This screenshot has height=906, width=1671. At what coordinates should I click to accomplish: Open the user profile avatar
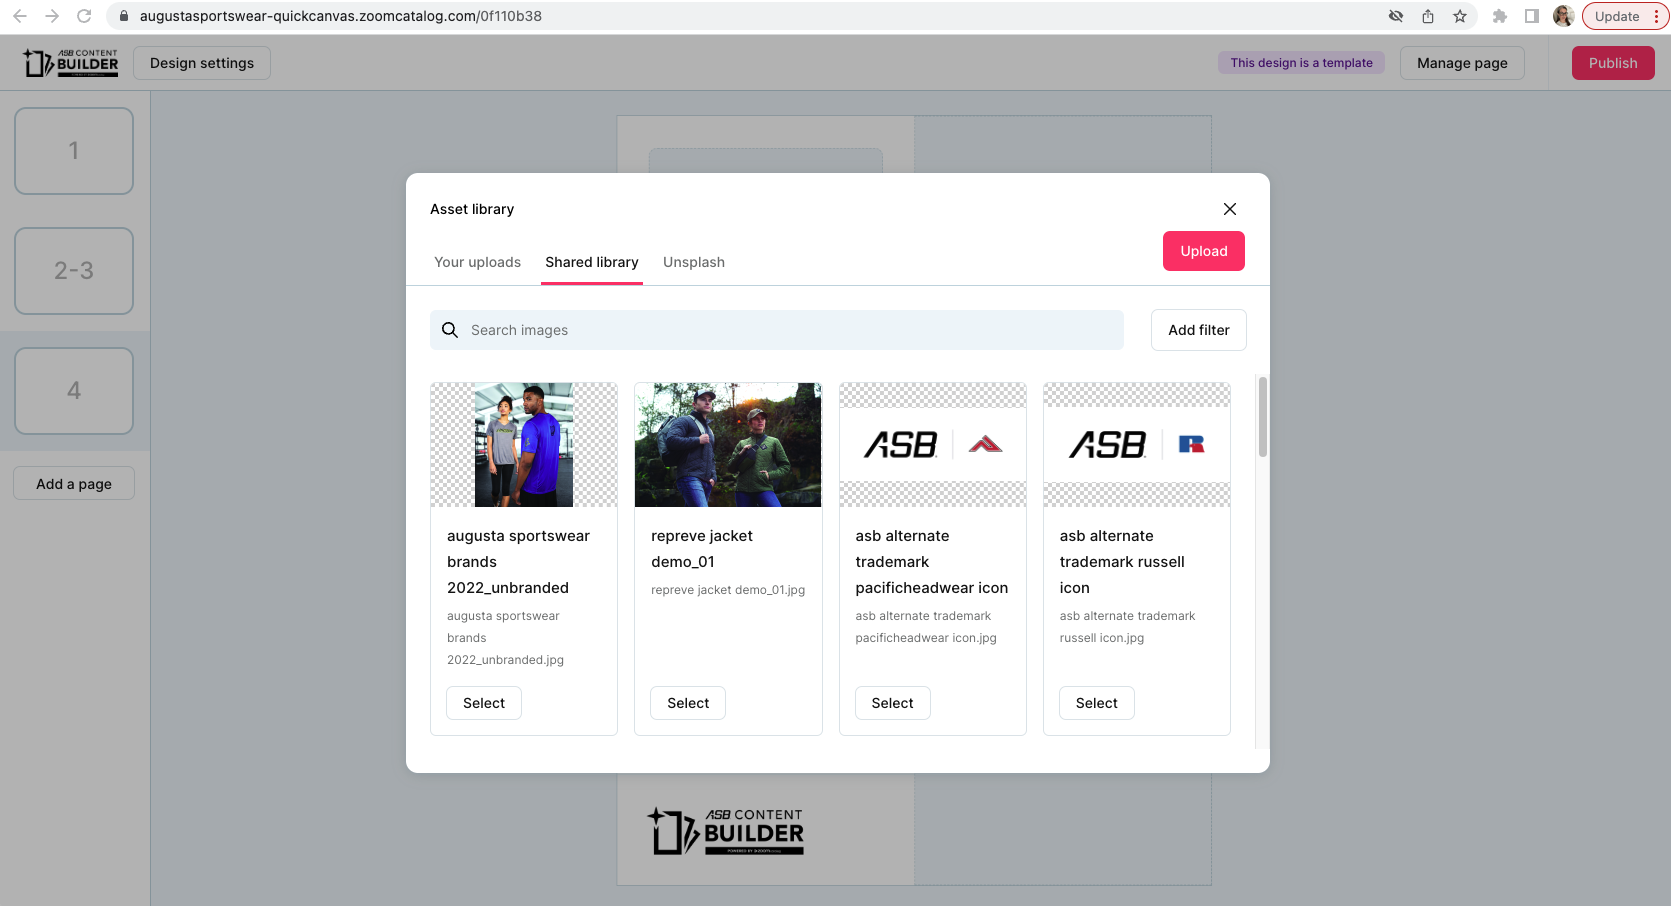tap(1563, 16)
